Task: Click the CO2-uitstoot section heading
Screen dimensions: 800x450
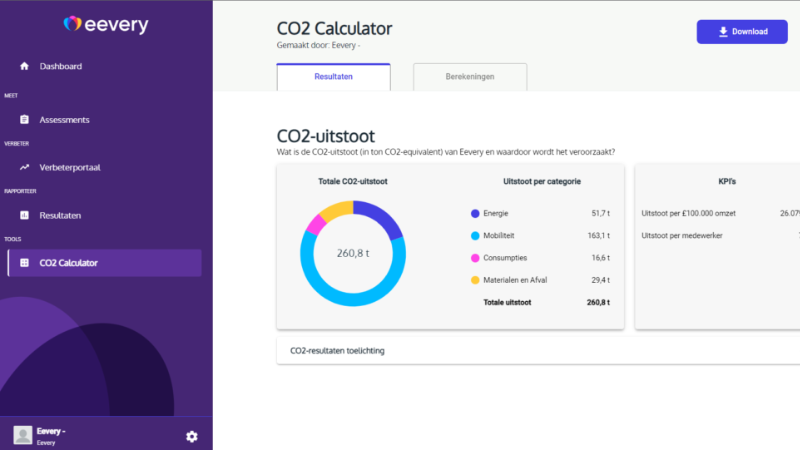Action: 326,136
